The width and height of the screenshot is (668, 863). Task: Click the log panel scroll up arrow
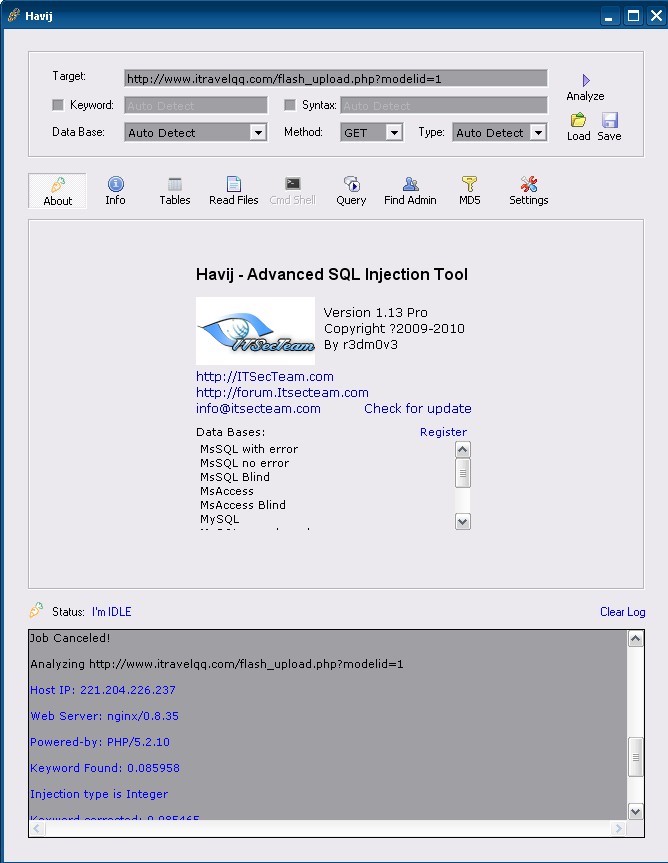coord(636,639)
